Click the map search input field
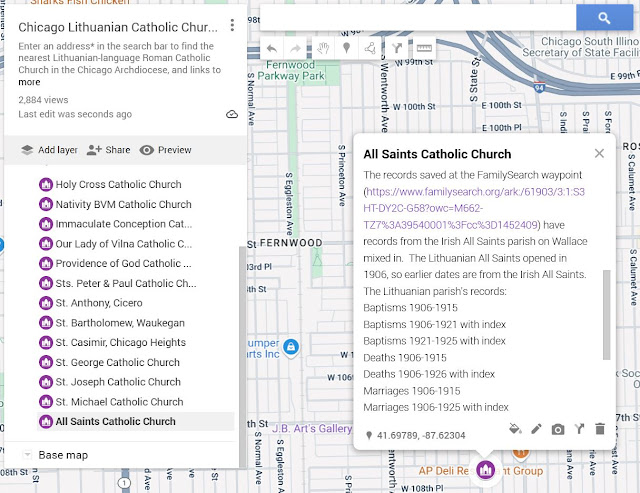 point(418,18)
